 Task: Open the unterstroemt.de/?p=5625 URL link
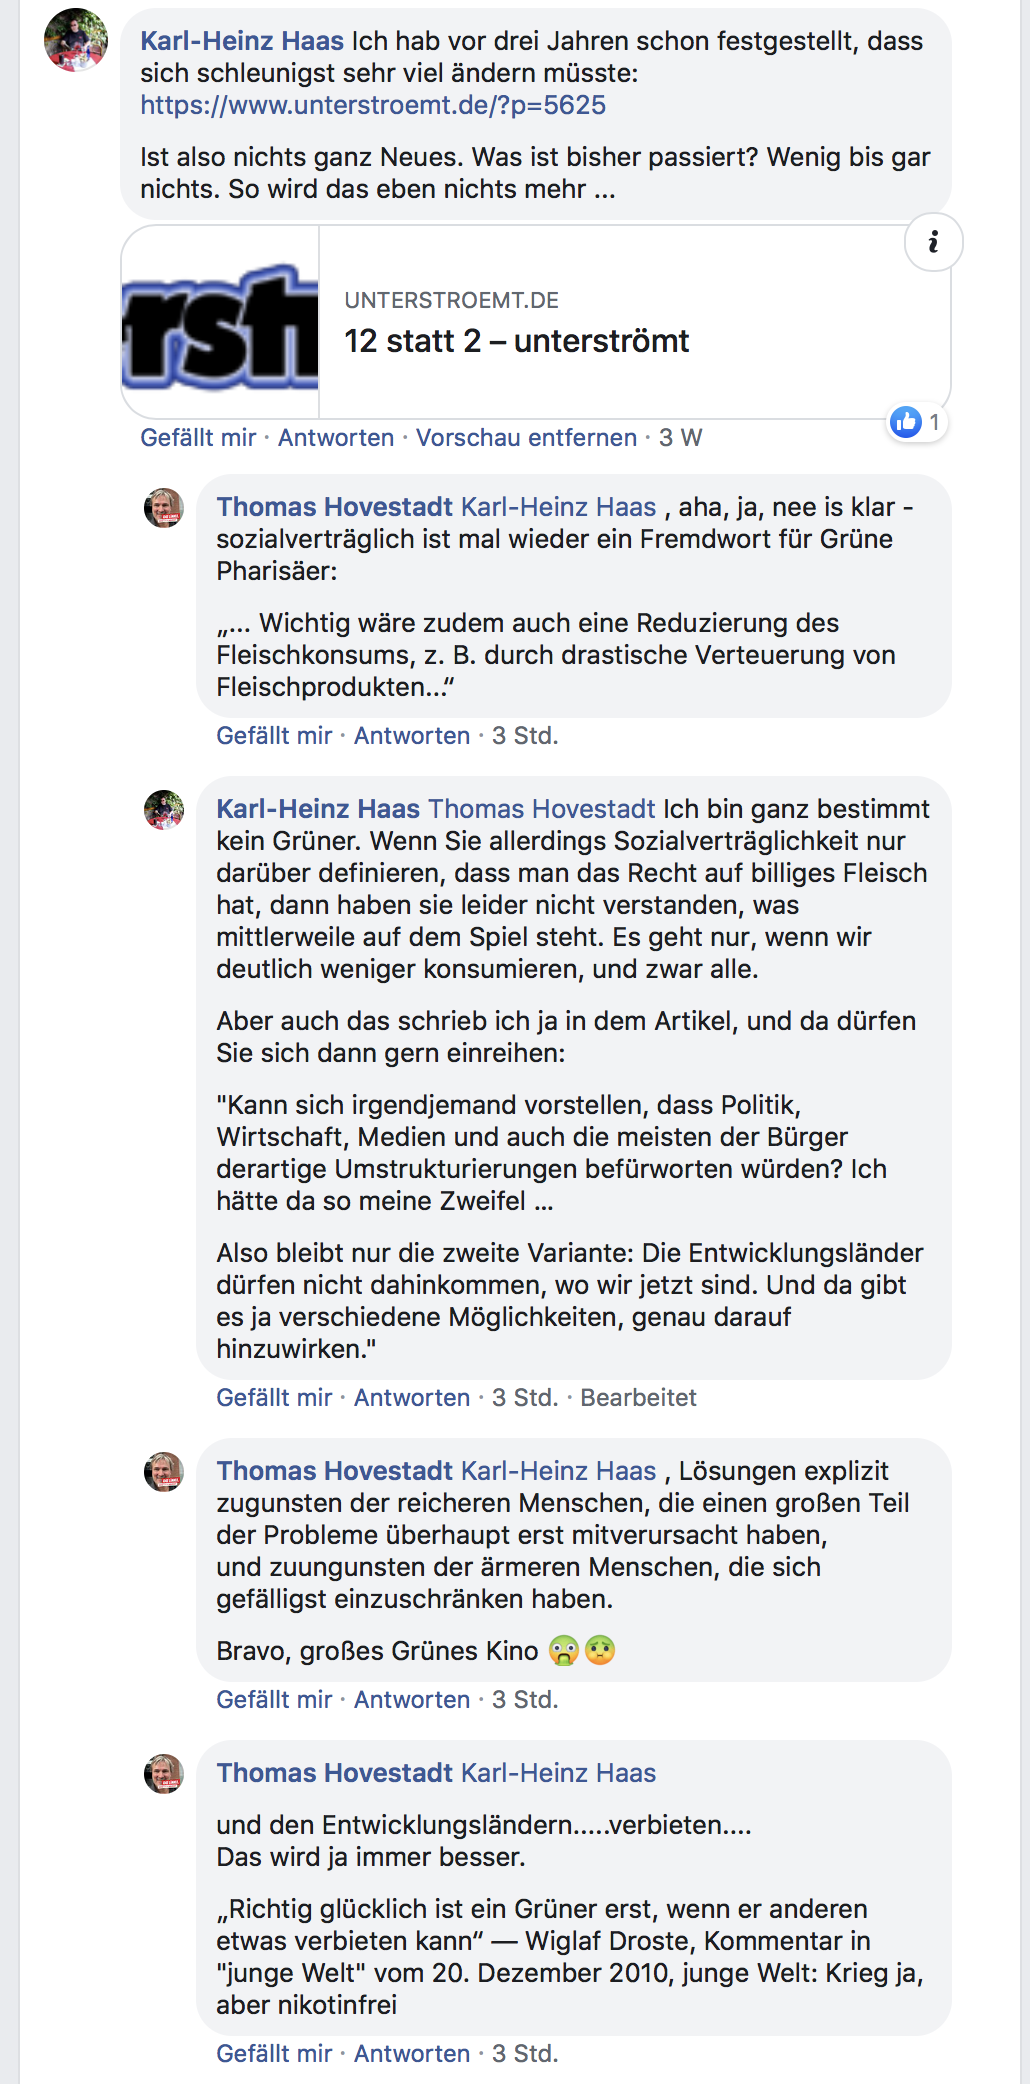(x=373, y=105)
